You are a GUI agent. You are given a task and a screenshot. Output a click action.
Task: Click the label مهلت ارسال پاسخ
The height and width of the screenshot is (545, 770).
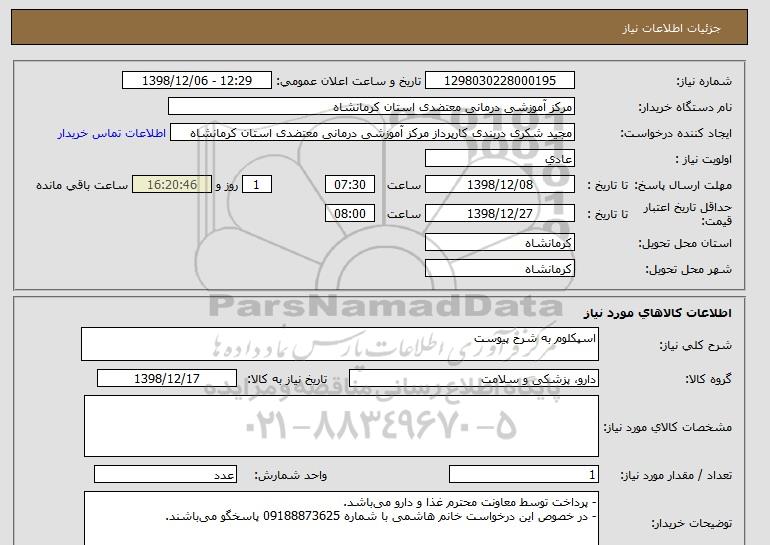pyautogui.click(x=683, y=186)
